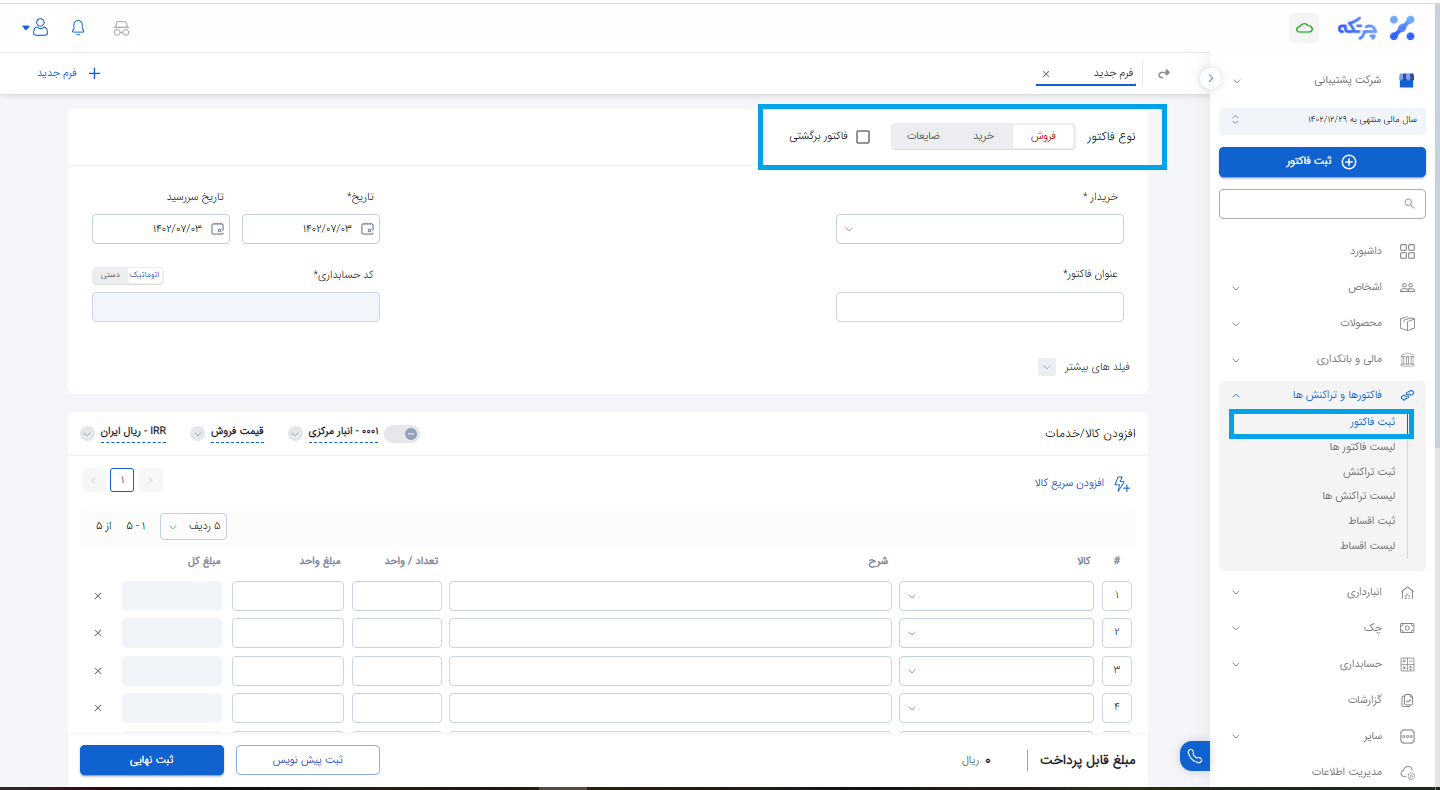
Task: Toggle the انبار مرکزی warehouse switch
Action: pyautogui.click(x=405, y=433)
